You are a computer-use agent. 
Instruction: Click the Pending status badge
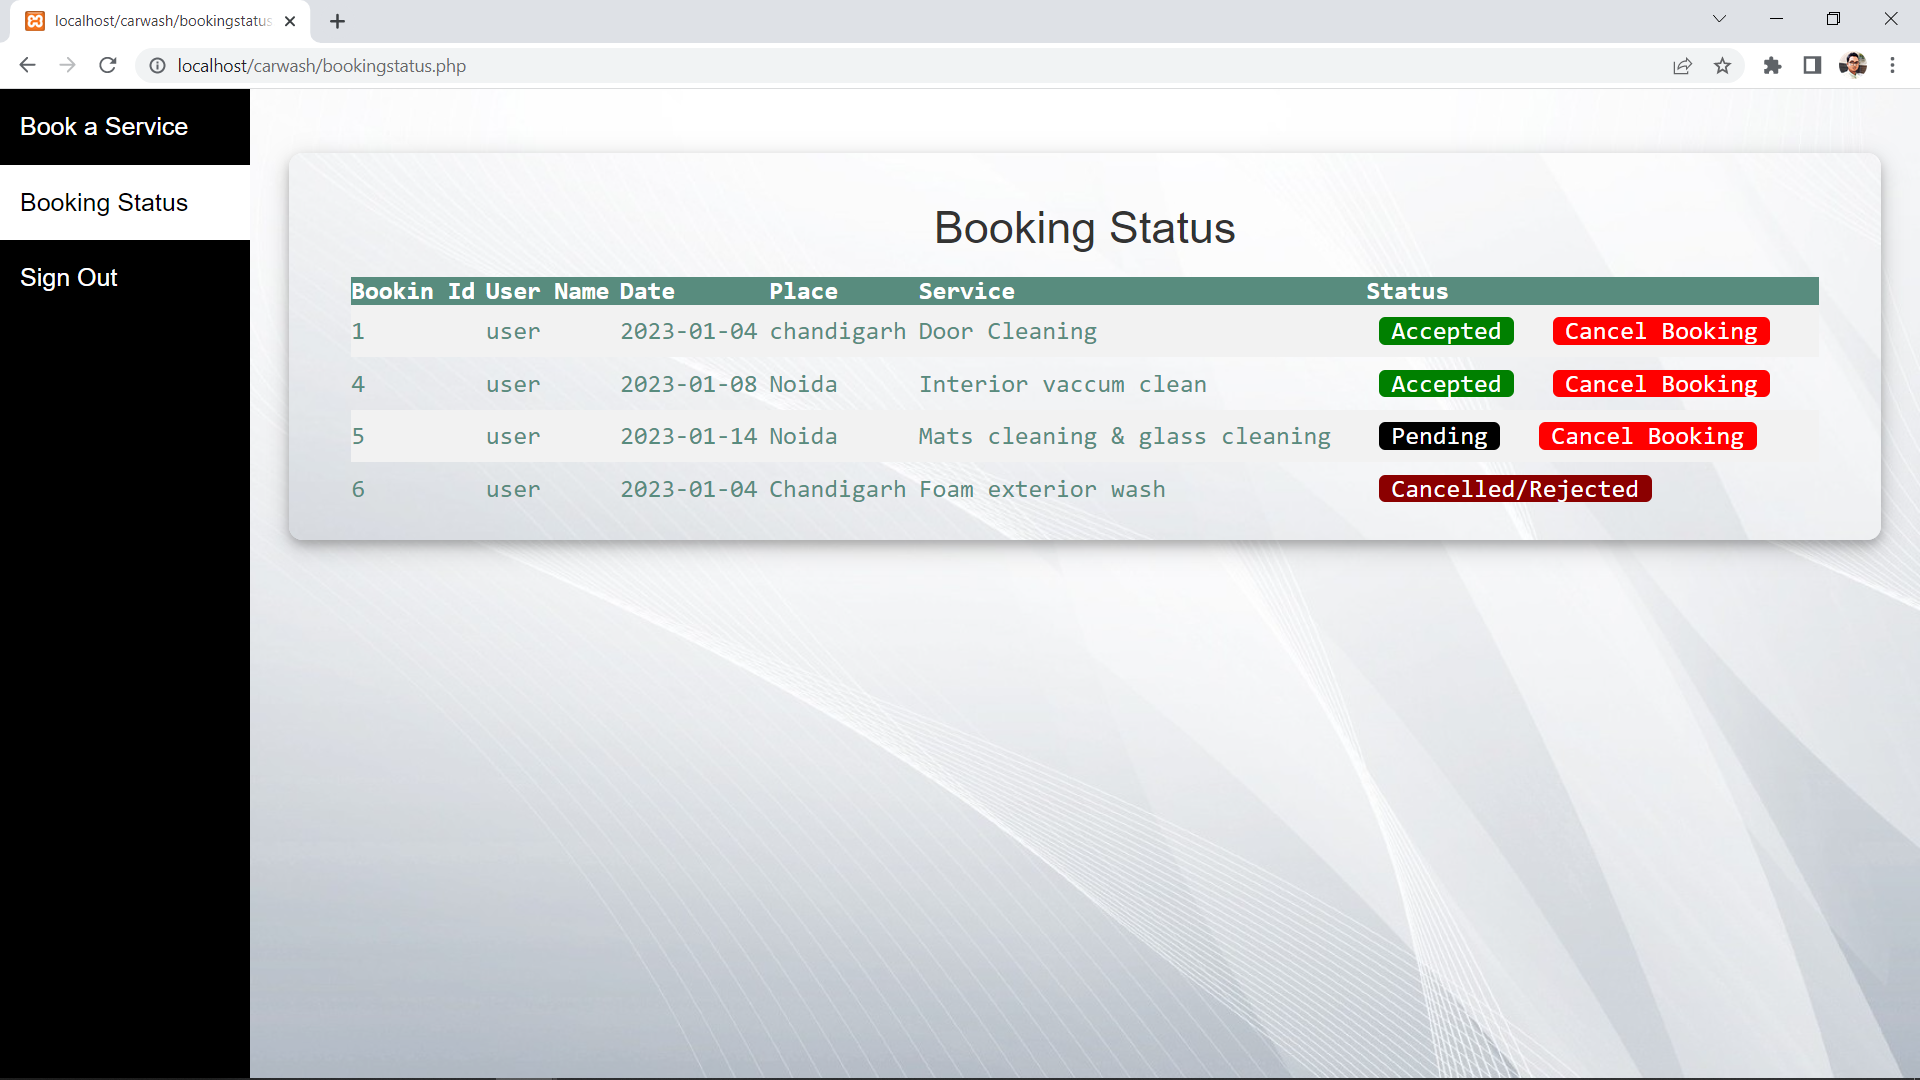coord(1438,437)
